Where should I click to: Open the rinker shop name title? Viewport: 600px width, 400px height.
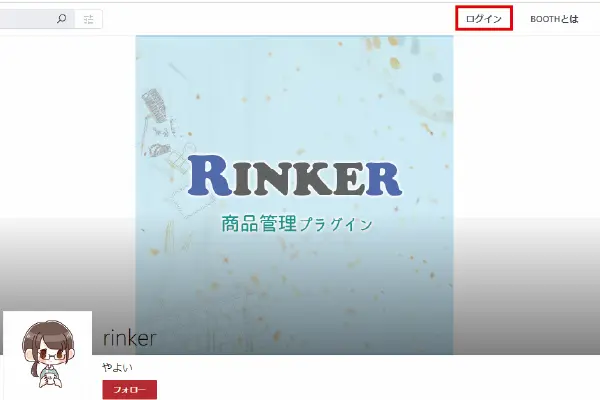(x=129, y=338)
